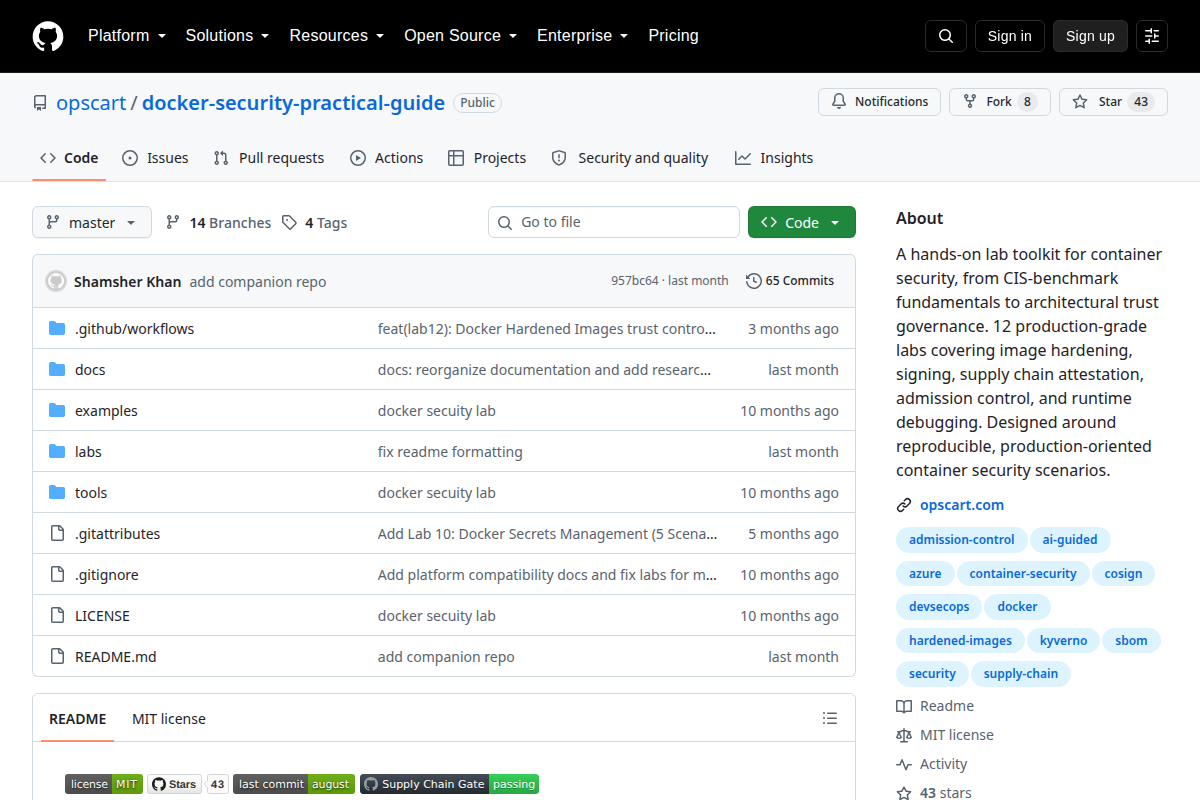Click the Sign up button

(x=1090, y=36)
